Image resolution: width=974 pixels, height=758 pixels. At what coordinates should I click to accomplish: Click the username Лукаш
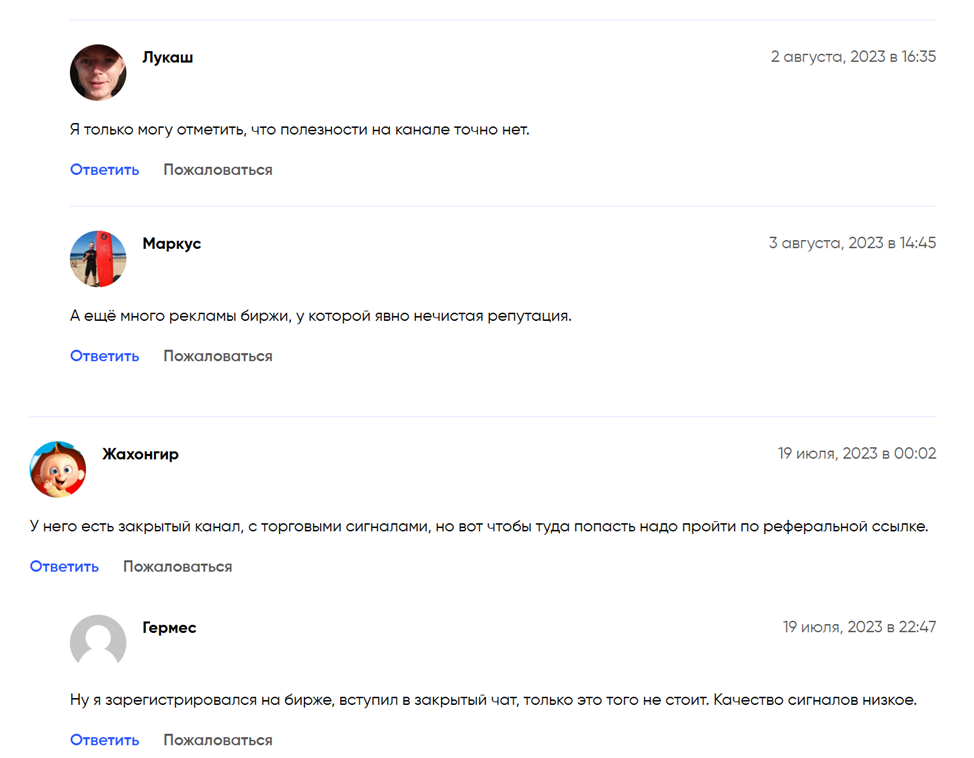pyautogui.click(x=168, y=57)
